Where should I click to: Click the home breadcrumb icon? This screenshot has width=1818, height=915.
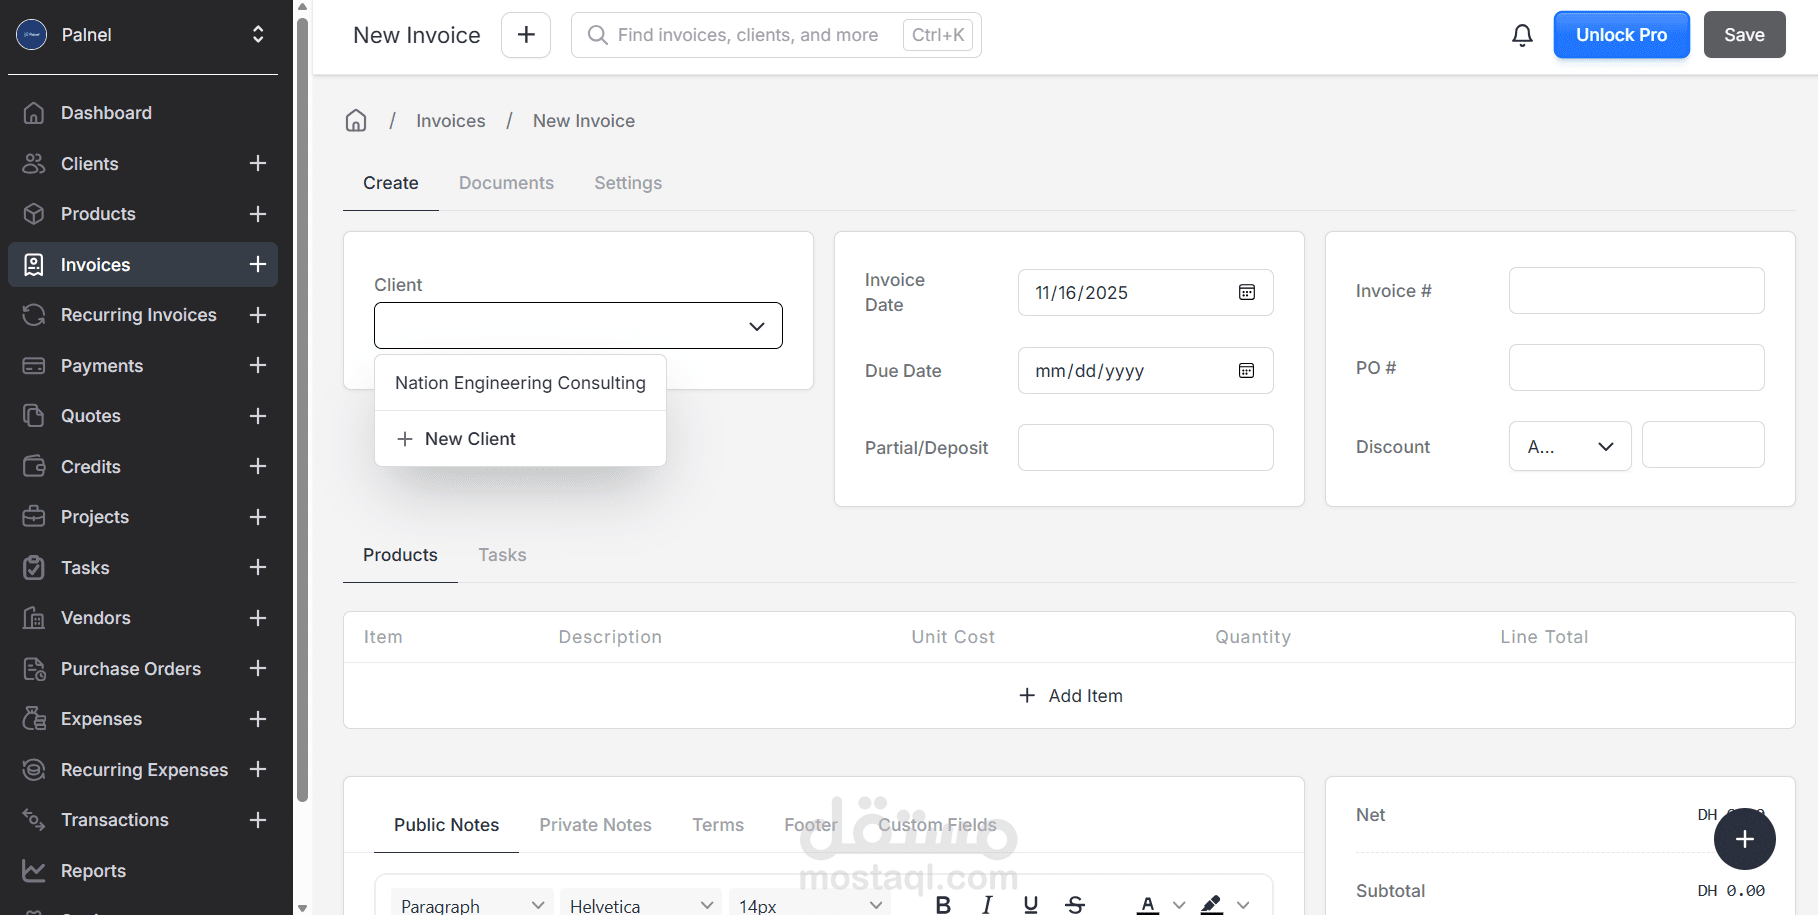point(356,121)
